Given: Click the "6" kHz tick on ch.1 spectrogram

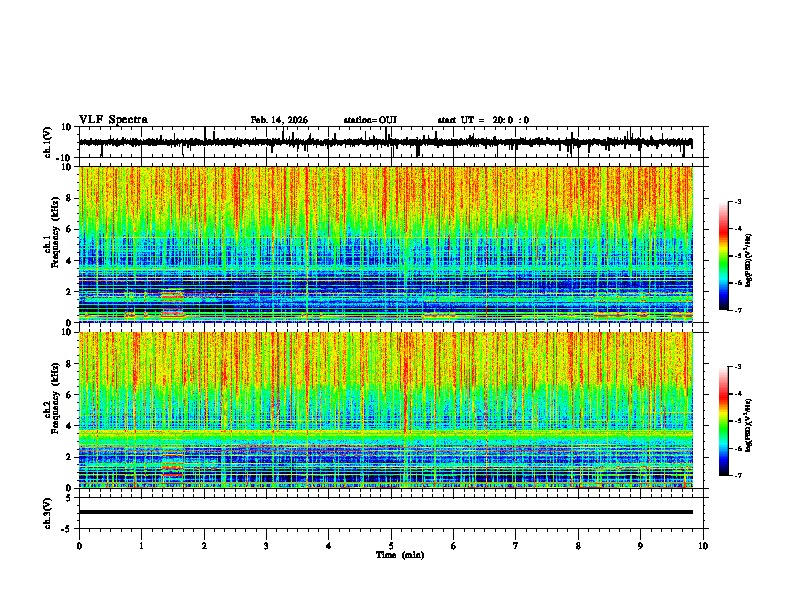Looking at the screenshot, I should 69,229.
